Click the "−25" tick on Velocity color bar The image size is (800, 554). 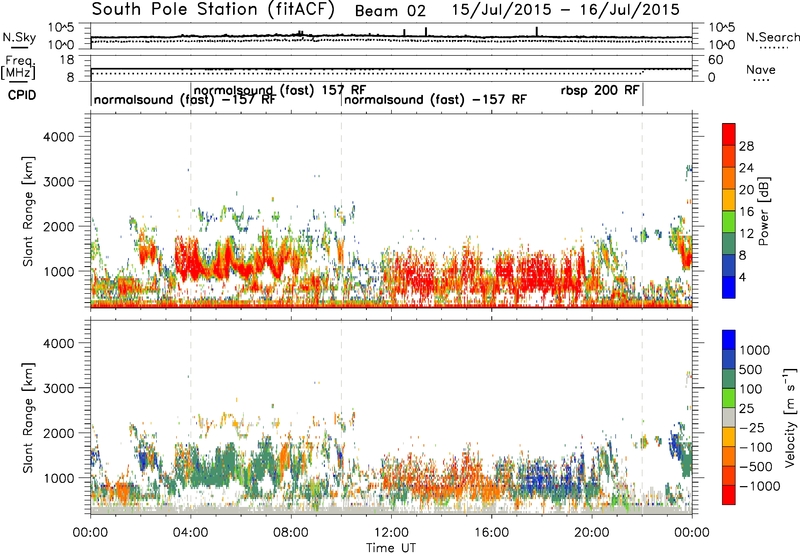pyautogui.click(x=752, y=428)
